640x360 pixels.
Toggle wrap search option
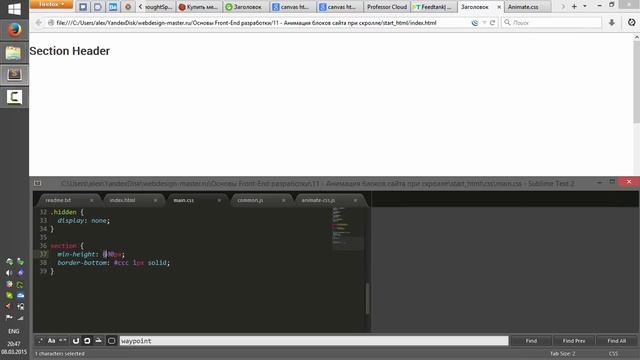tap(87, 340)
